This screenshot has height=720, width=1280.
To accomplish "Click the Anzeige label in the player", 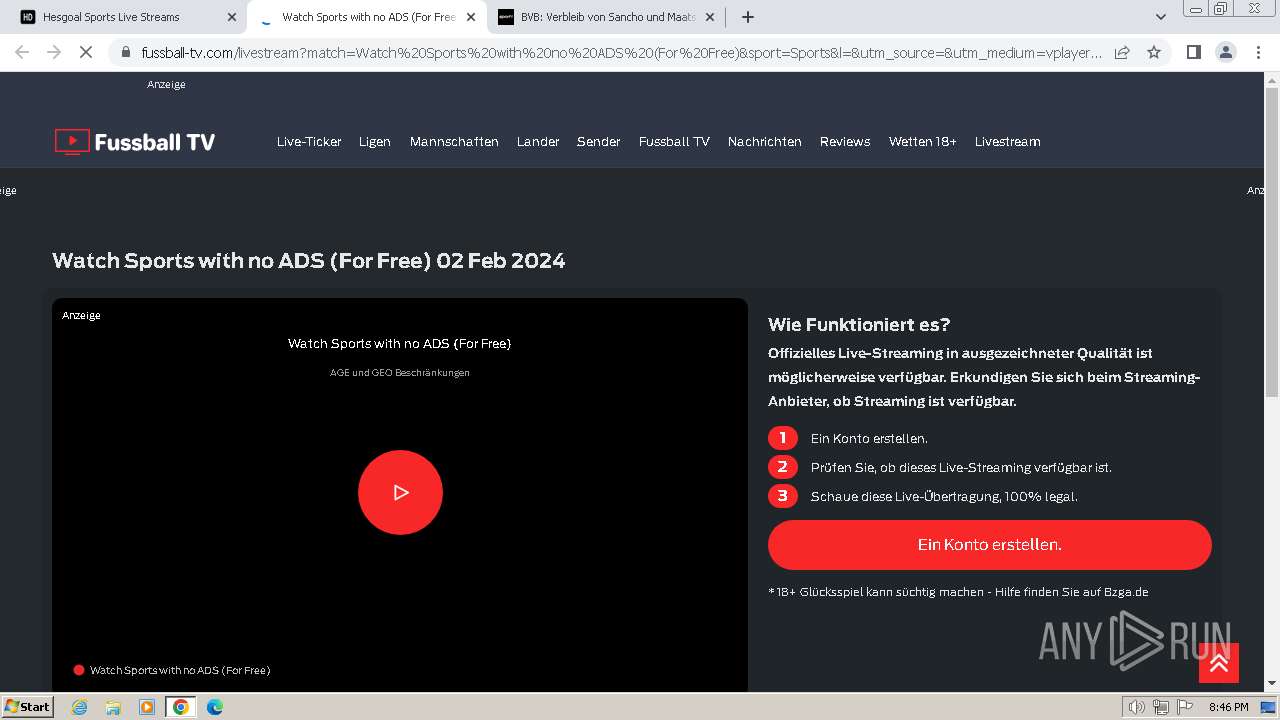I will (81, 315).
